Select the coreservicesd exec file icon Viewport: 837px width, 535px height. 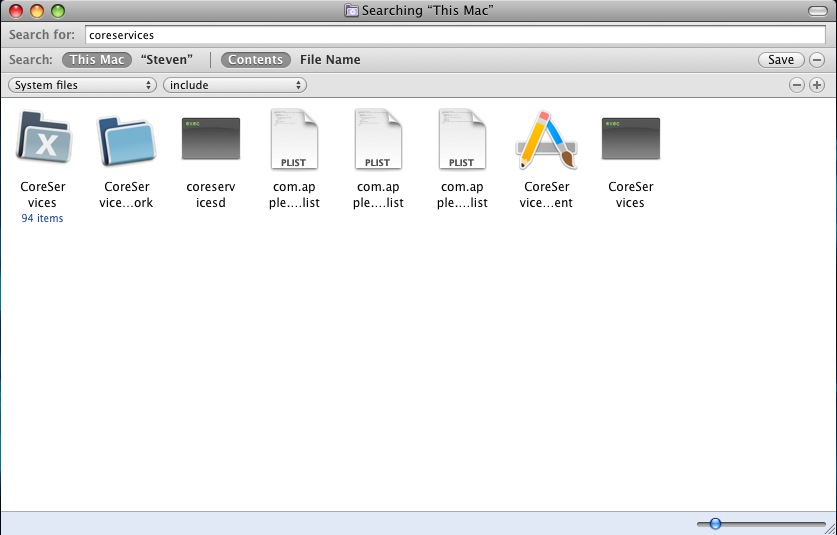point(211,138)
